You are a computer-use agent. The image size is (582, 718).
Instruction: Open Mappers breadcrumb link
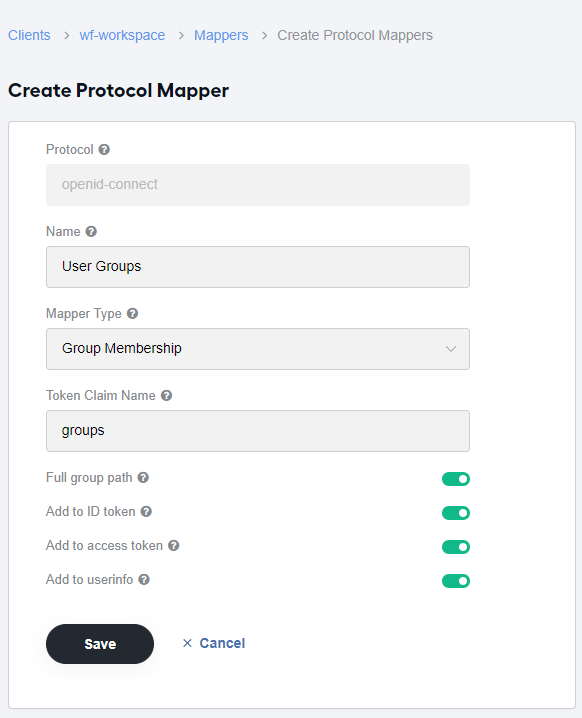point(221,35)
